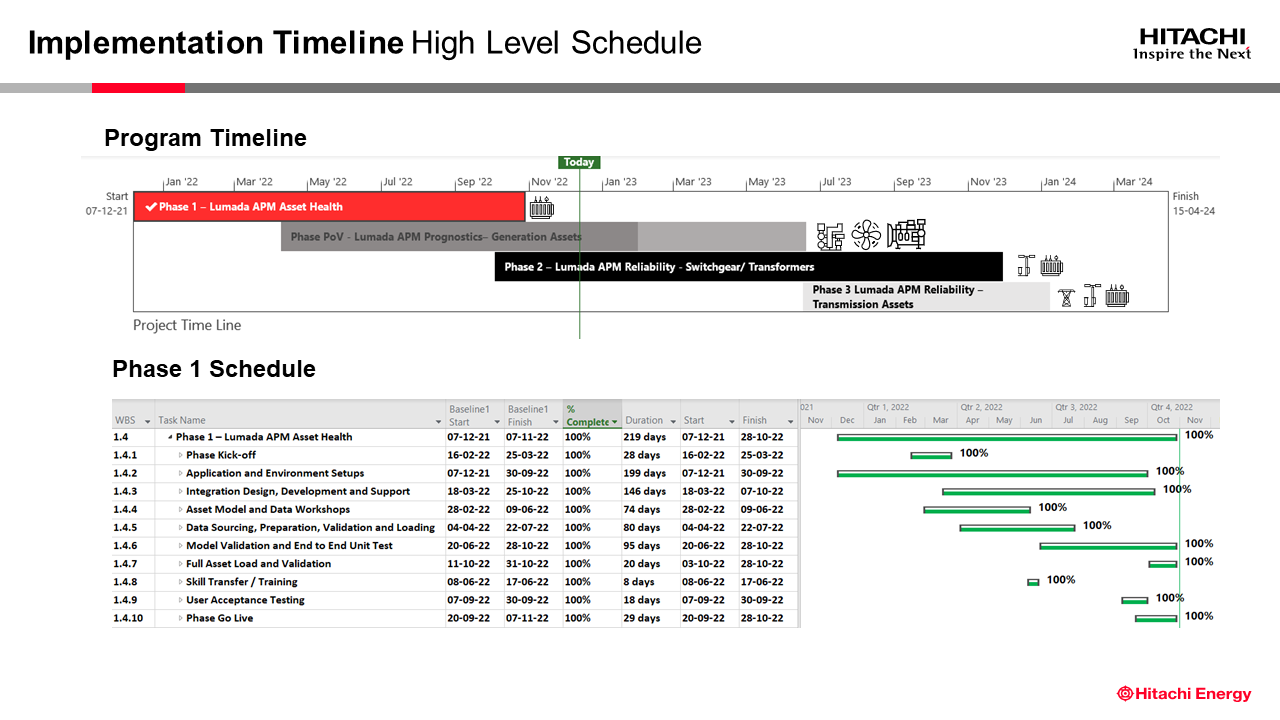This screenshot has height=720, width=1280.
Task: Click Baseline1 Start value 11-10-22
Action: (x=475, y=564)
